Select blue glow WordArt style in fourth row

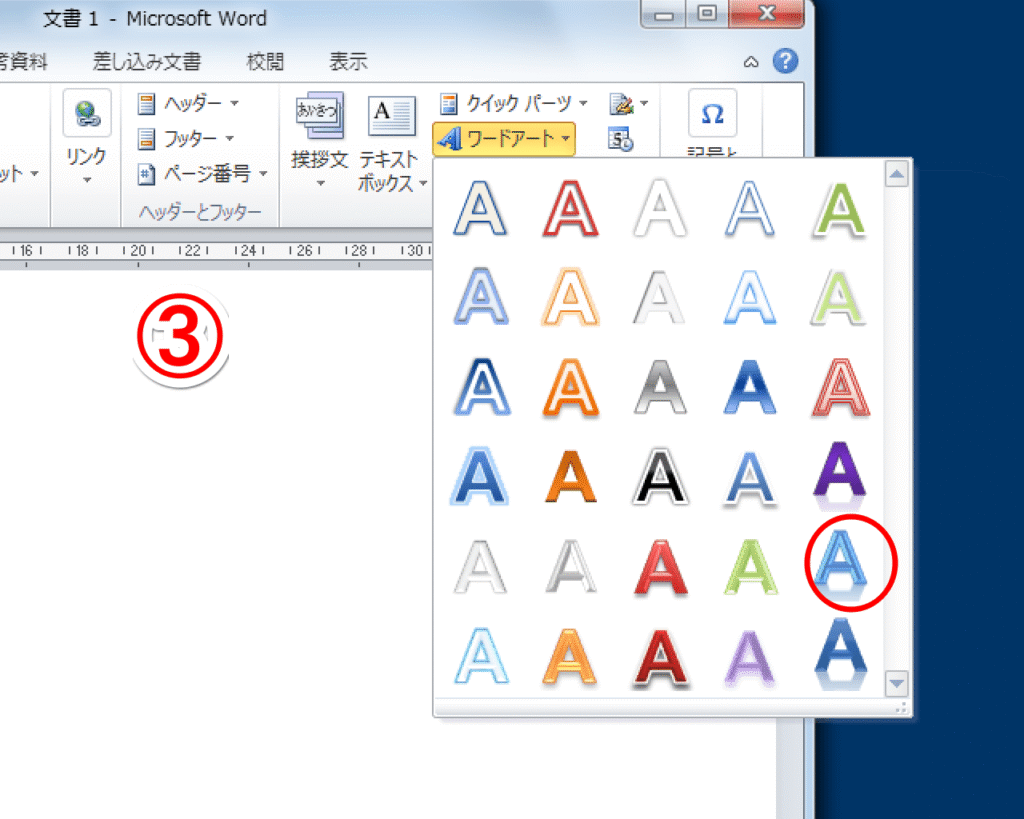(x=480, y=476)
